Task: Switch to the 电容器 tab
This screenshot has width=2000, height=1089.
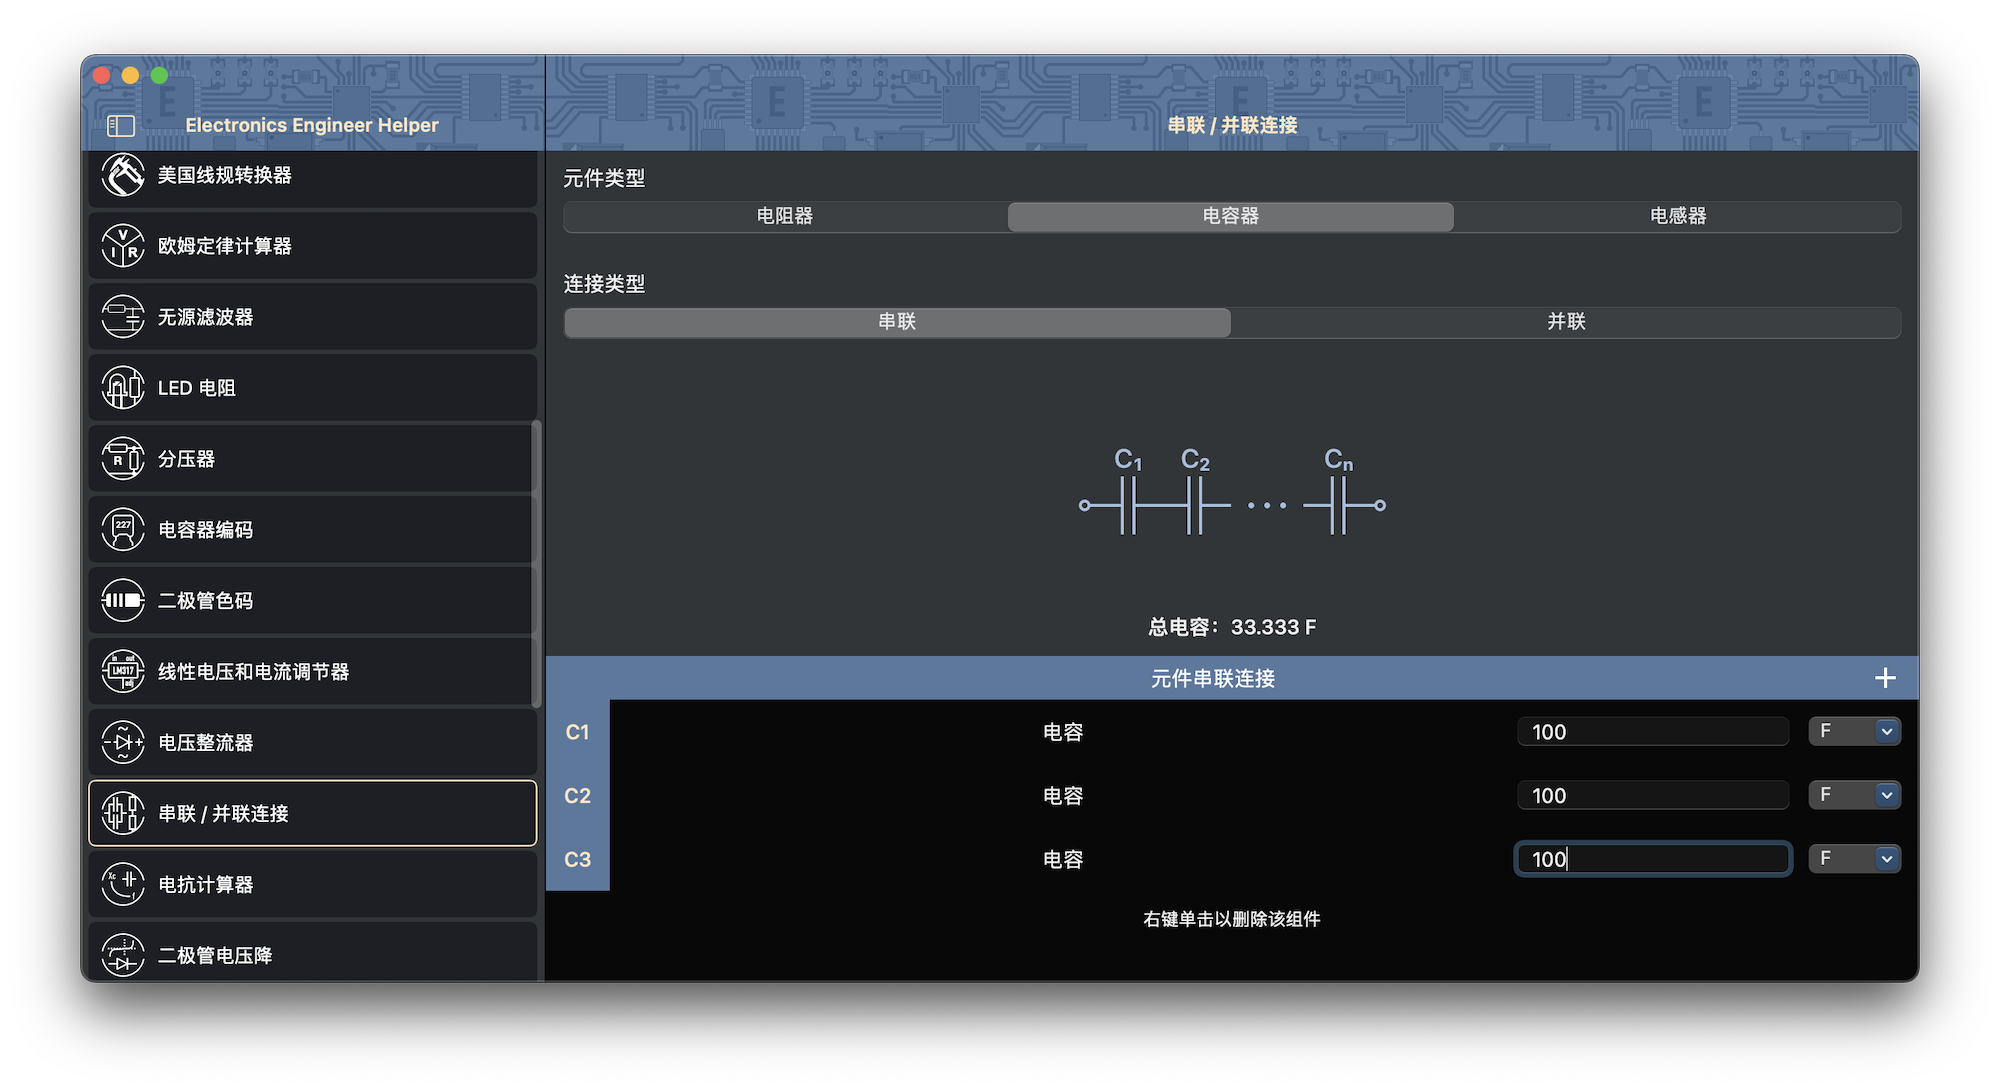Action: click(1230, 215)
